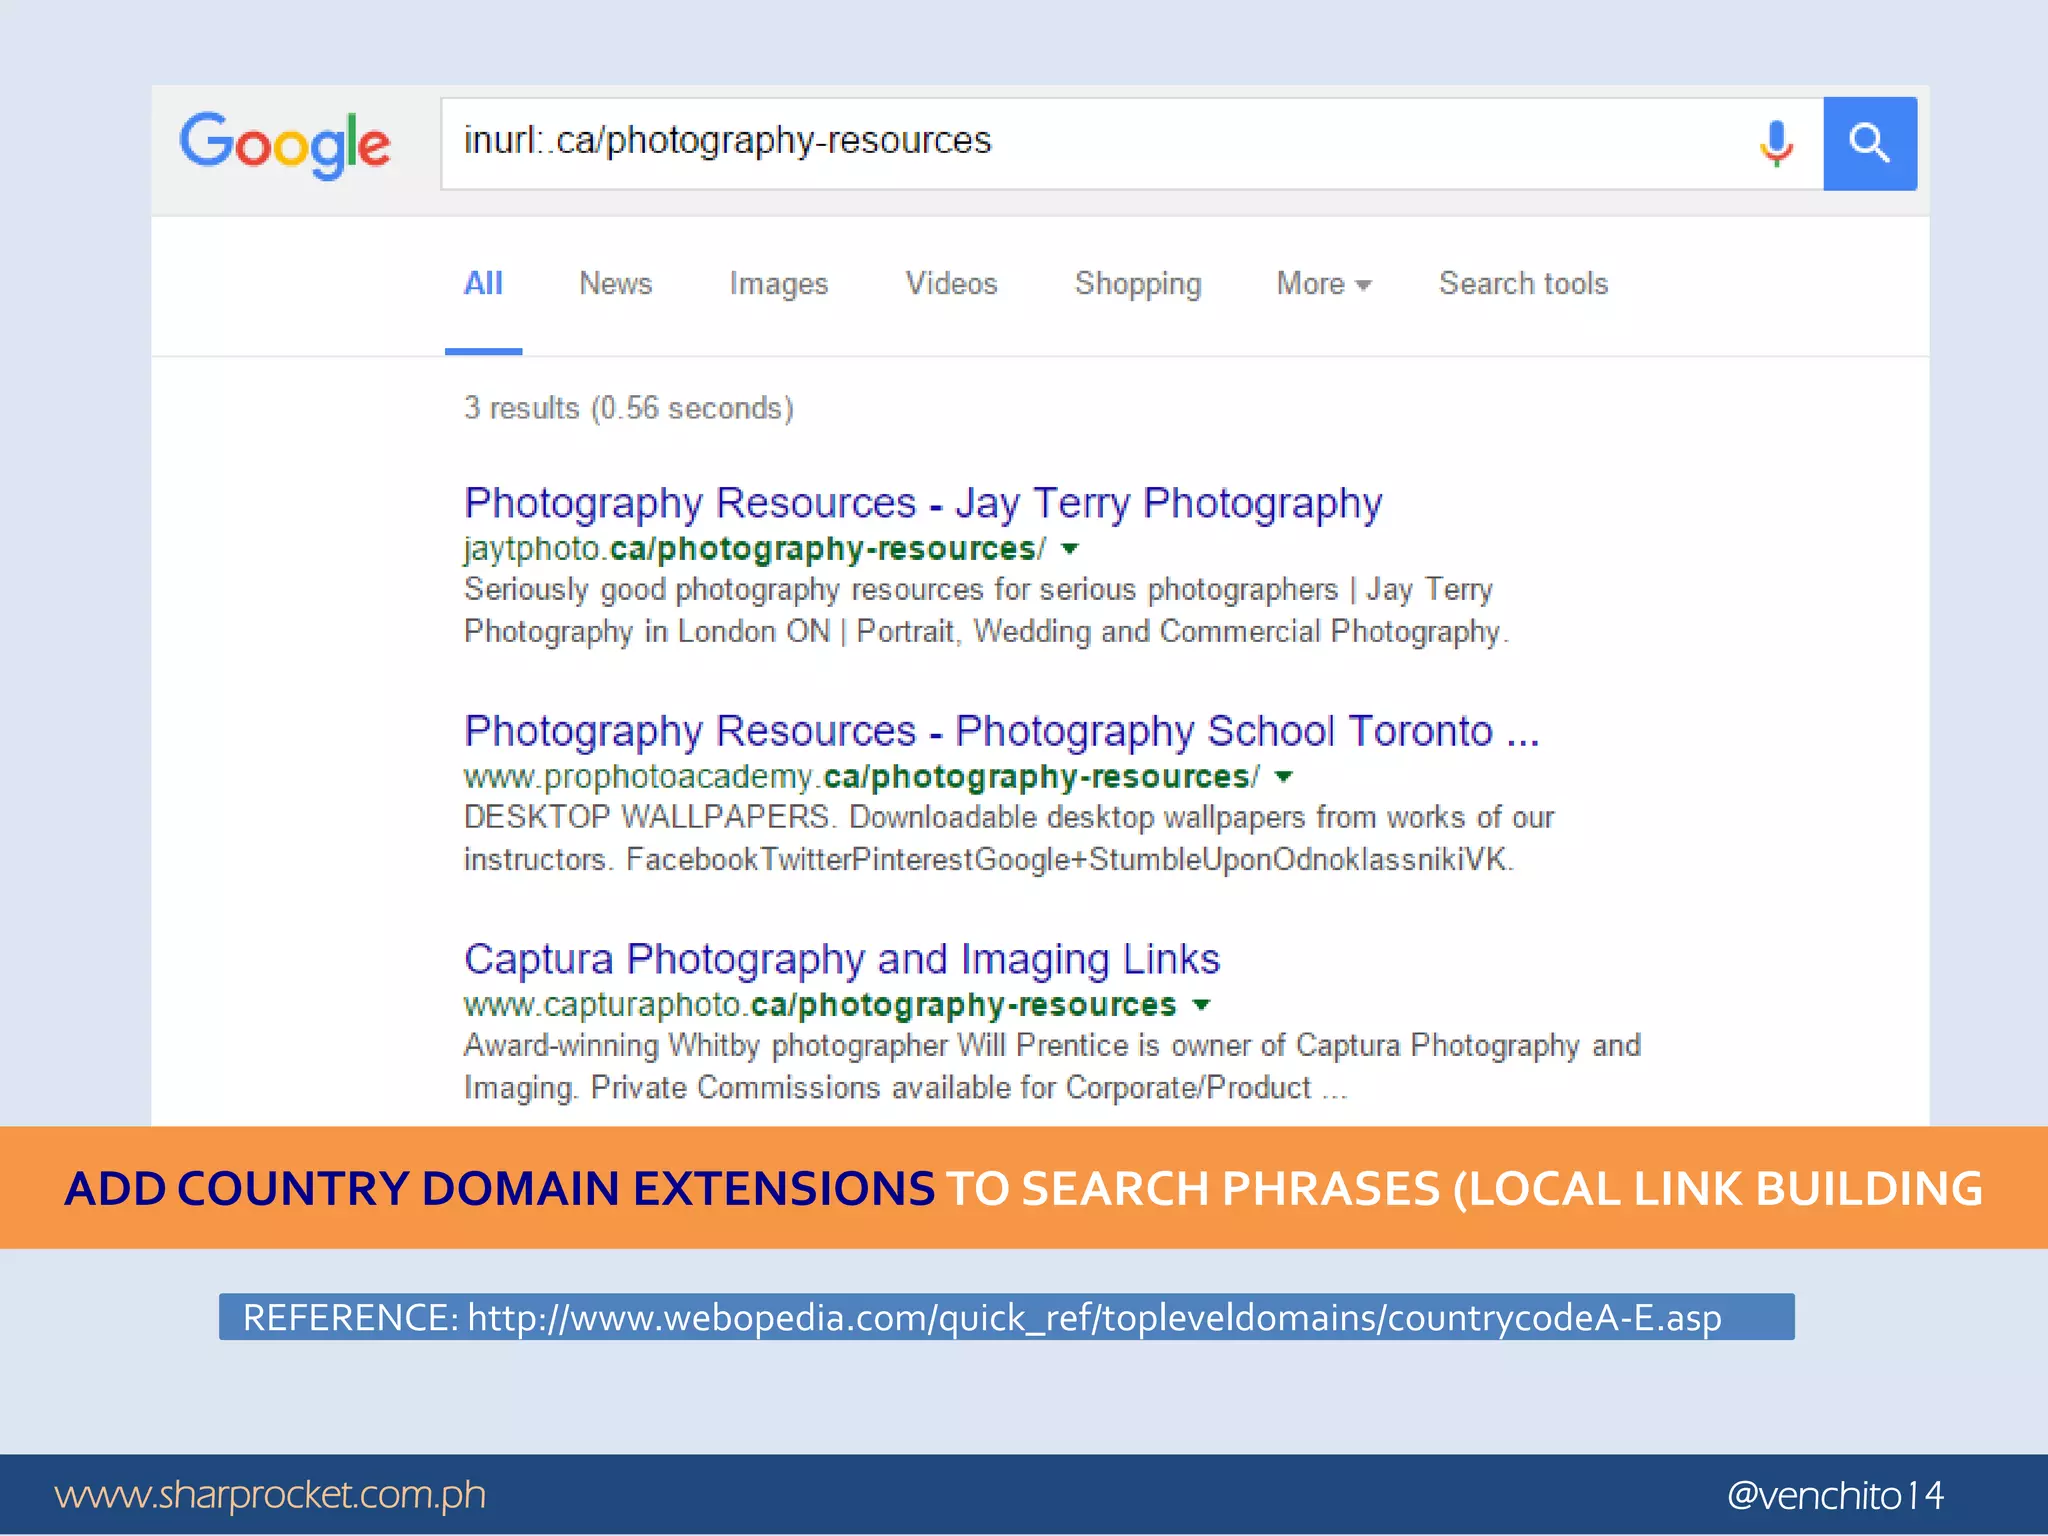Click the www.prophotoacademy.ca green URL text
The height and width of the screenshot is (1536, 2048).
pos(862,777)
